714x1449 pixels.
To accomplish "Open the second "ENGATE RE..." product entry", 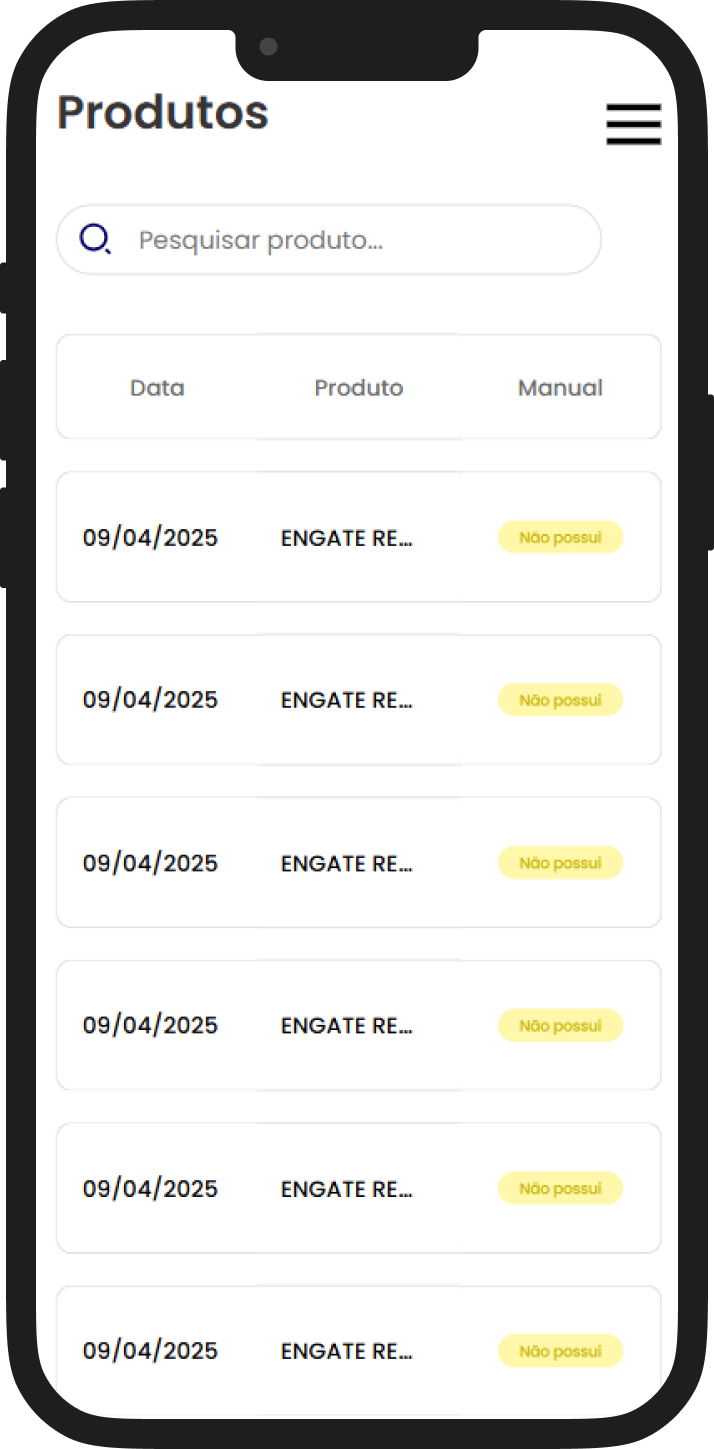I will coord(347,701).
